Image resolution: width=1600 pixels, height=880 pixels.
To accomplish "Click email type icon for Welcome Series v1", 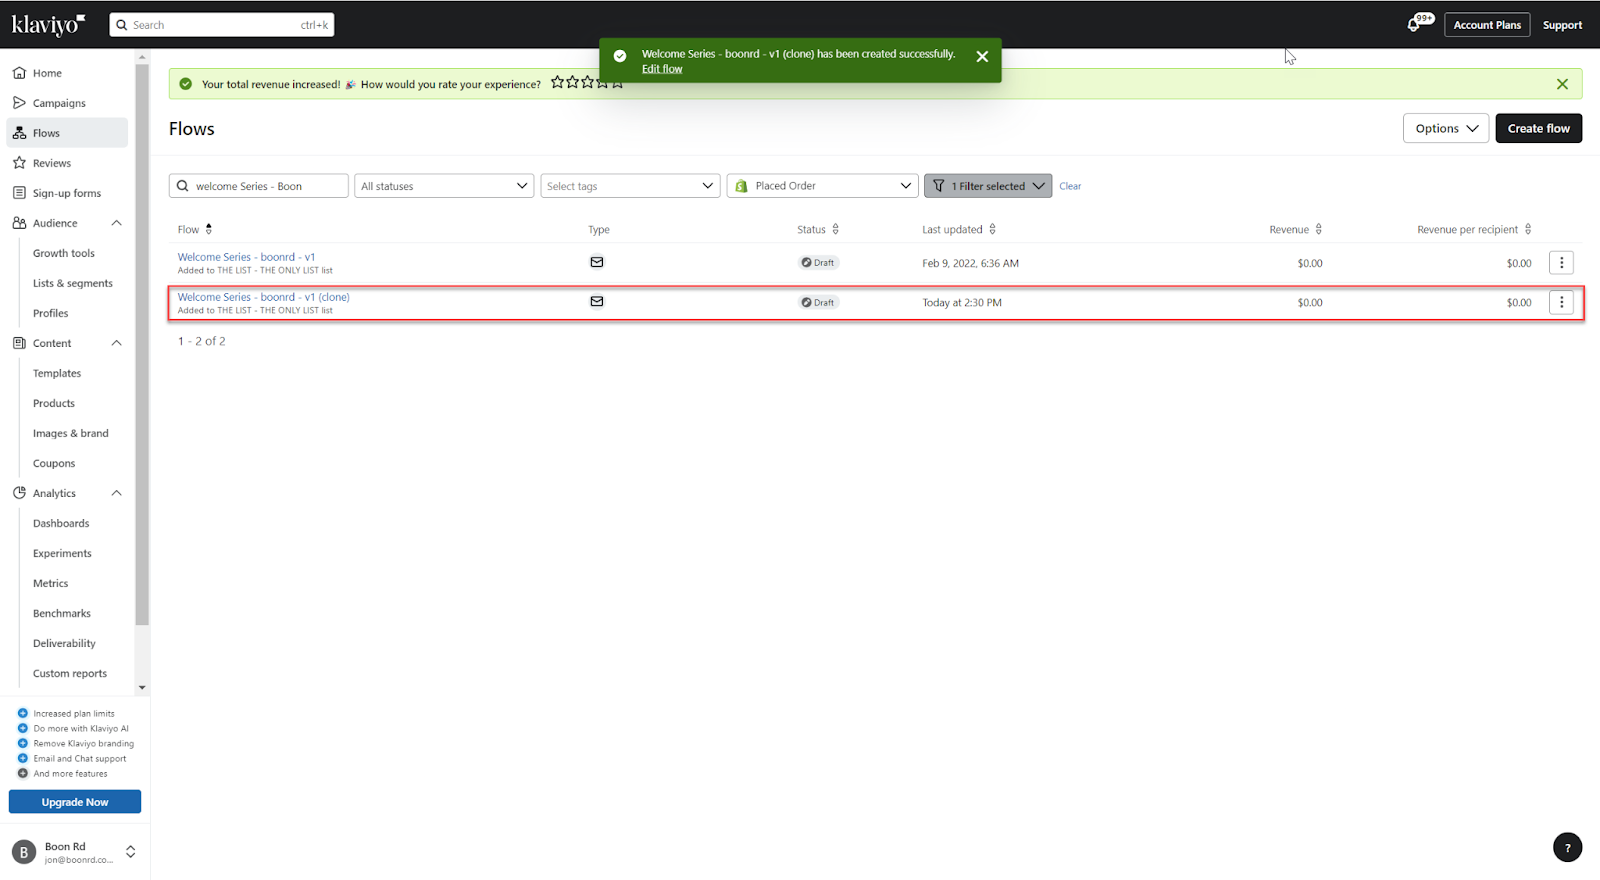I will click(597, 262).
